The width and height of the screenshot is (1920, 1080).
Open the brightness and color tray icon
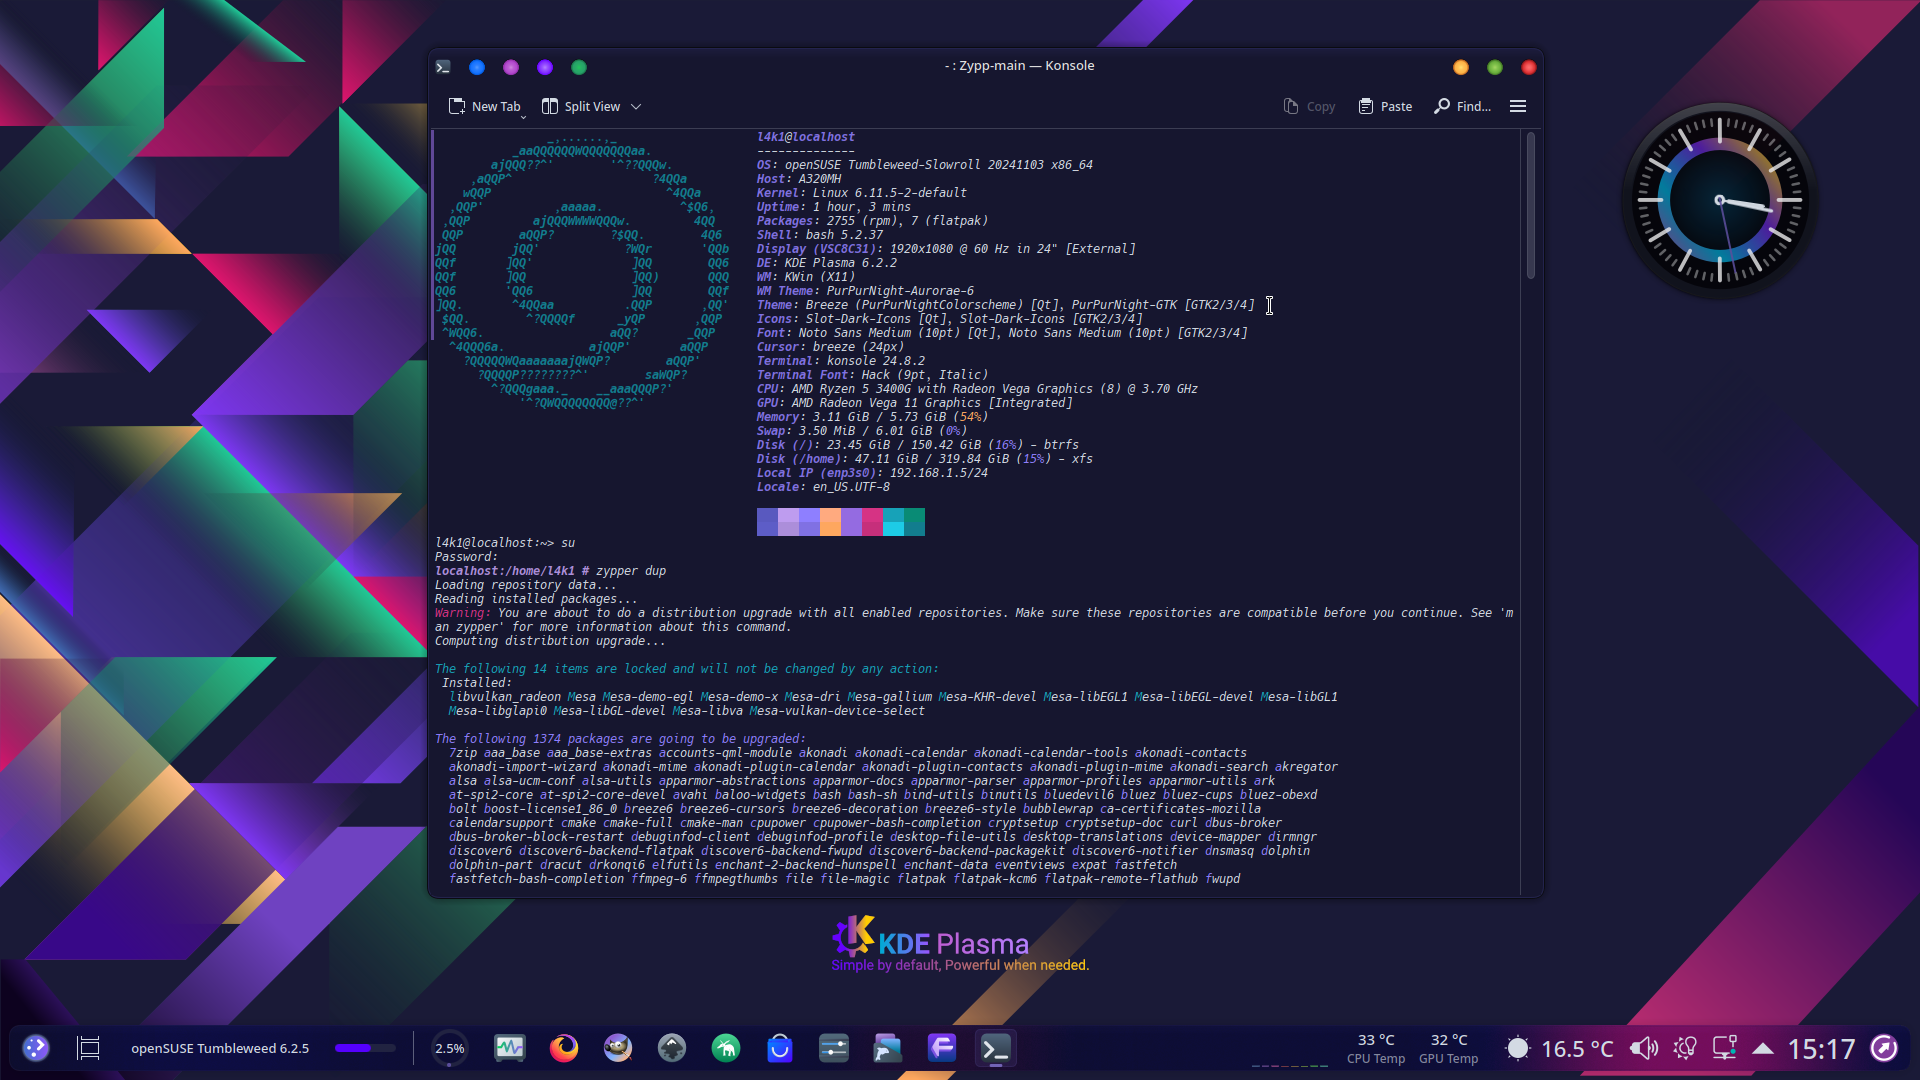(x=1685, y=1048)
